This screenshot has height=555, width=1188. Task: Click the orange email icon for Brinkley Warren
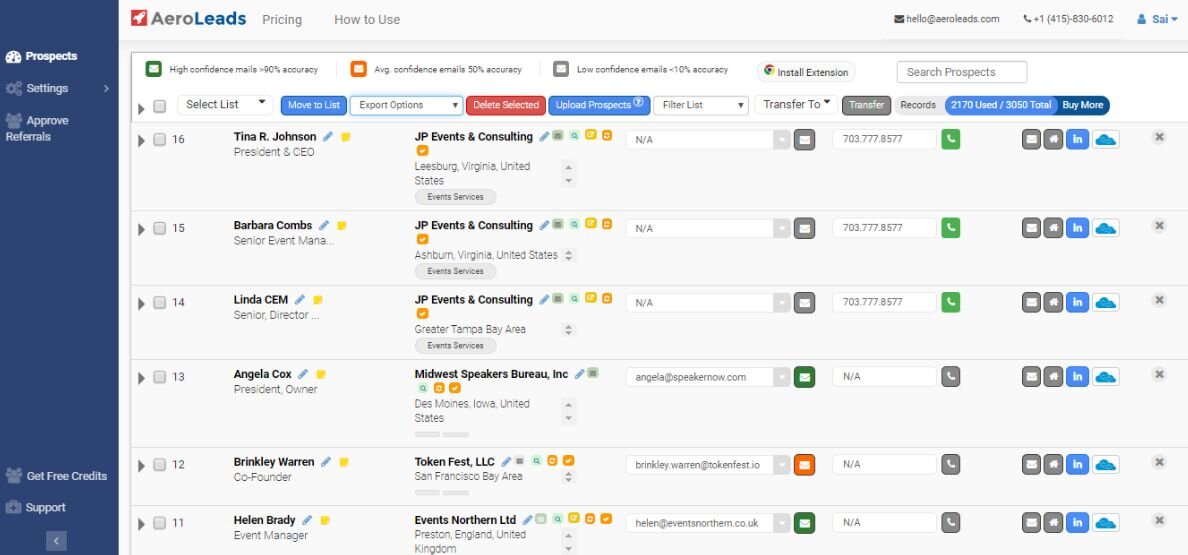804,464
